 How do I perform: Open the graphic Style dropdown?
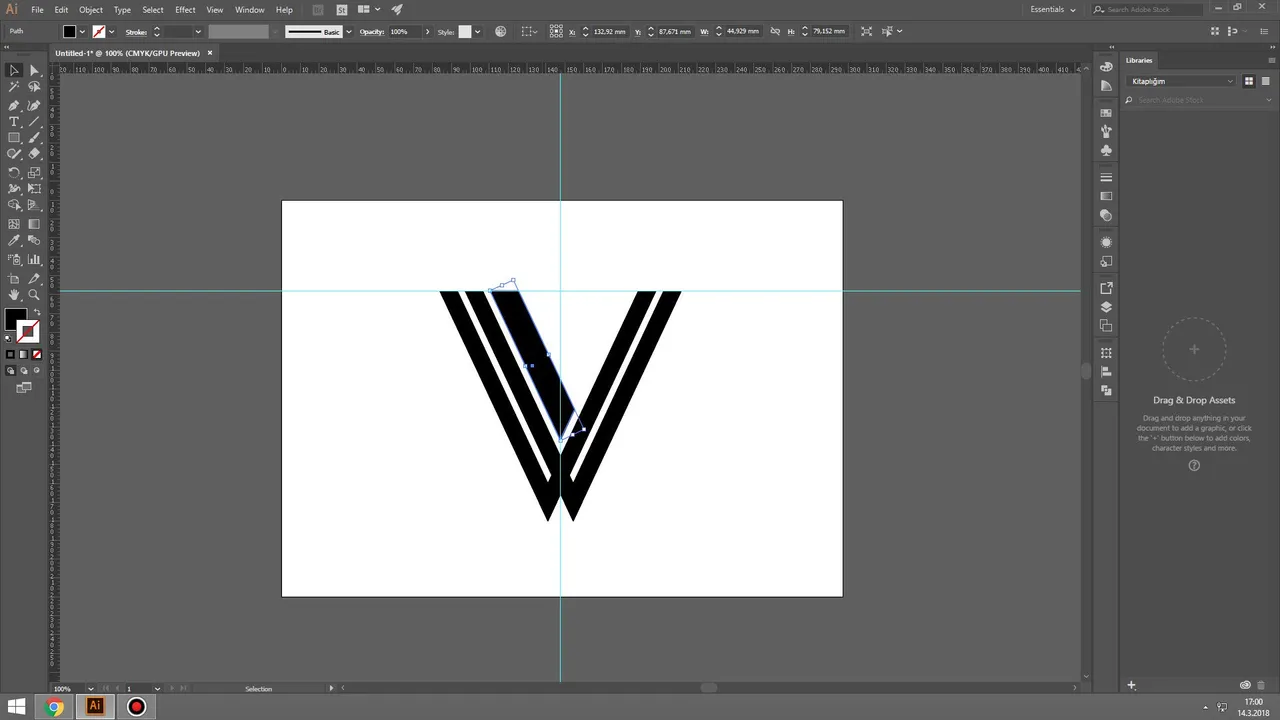pyautogui.click(x=477, y=32)
